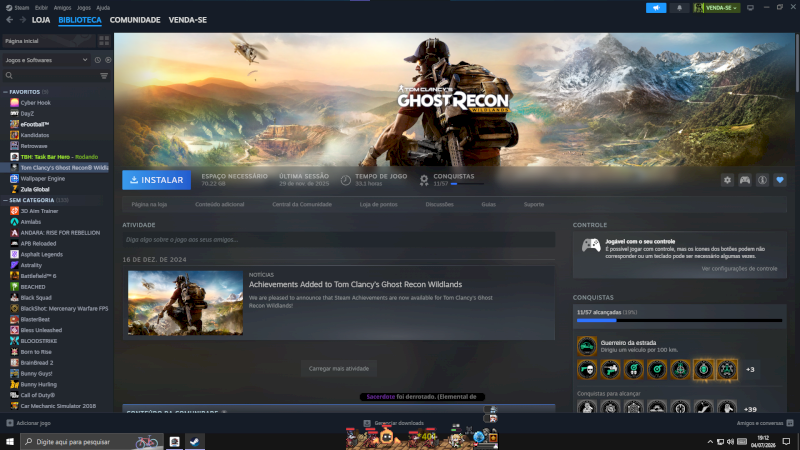This screenshot has height=450, width=800.
Task: Toggle ready-to-play filter icon
Action: pos(108,60)
